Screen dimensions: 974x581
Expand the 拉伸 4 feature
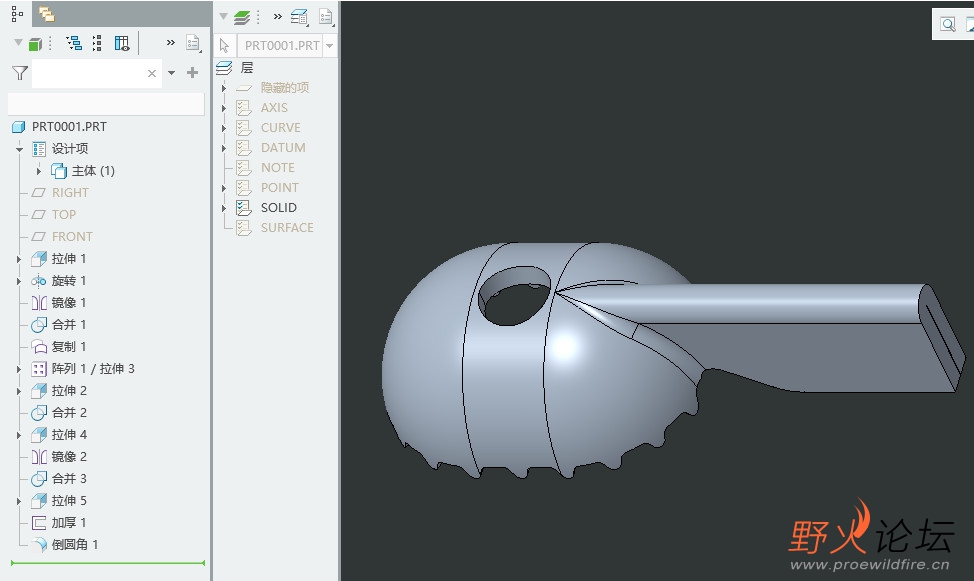click(x=19, y=435)
